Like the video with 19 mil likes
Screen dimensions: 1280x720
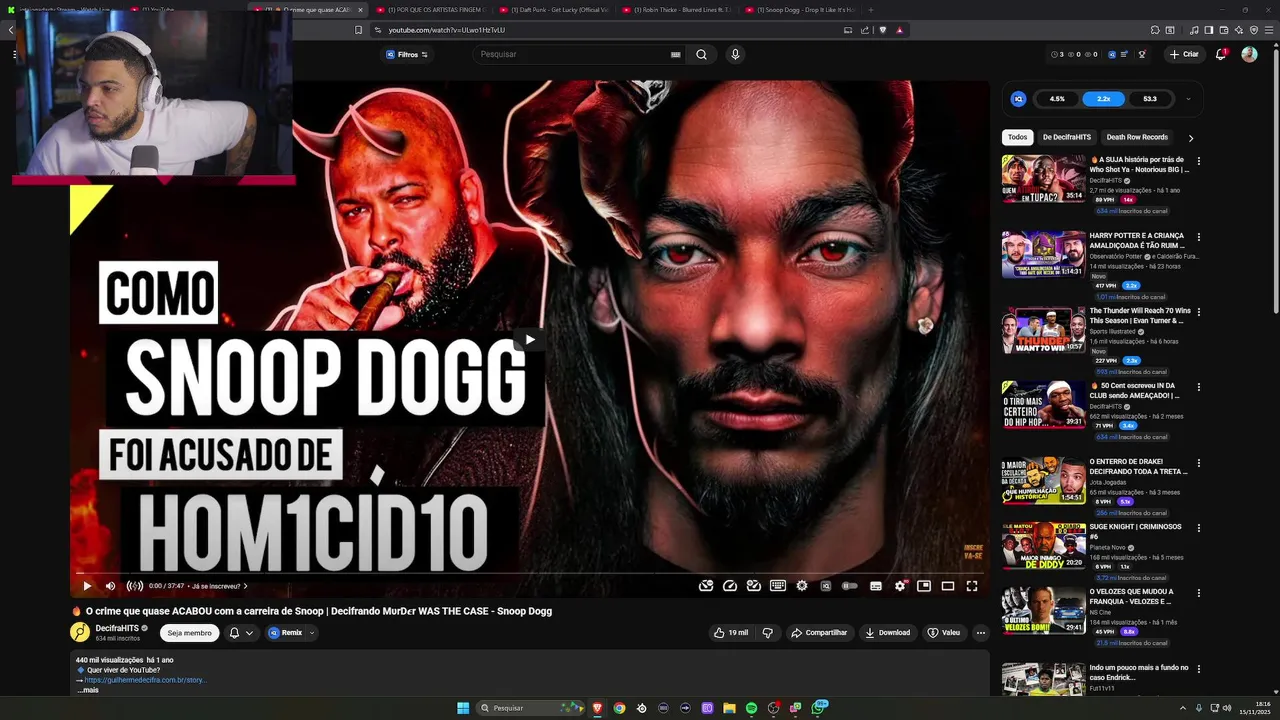730,633
